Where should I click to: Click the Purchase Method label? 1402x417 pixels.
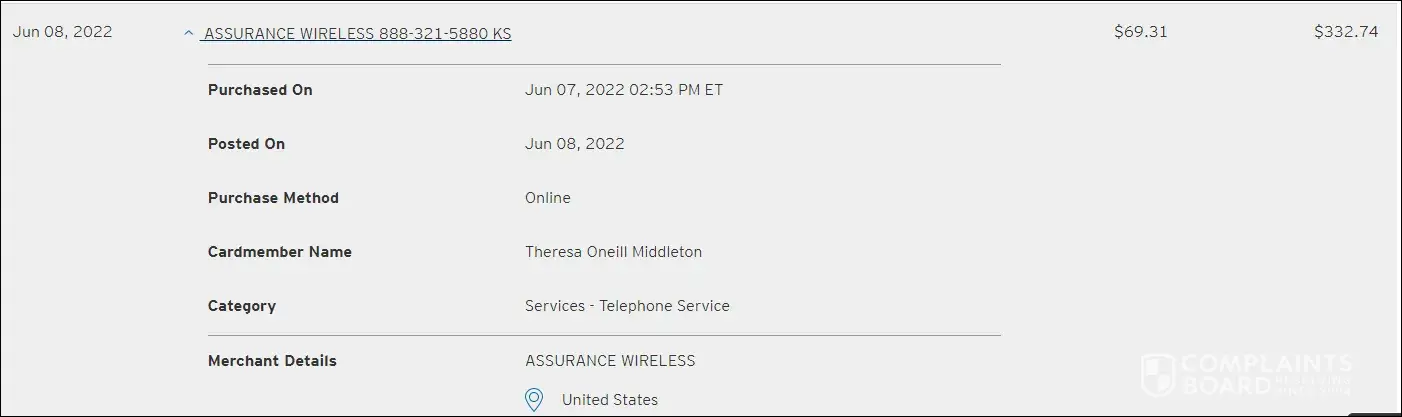(273, 198)
